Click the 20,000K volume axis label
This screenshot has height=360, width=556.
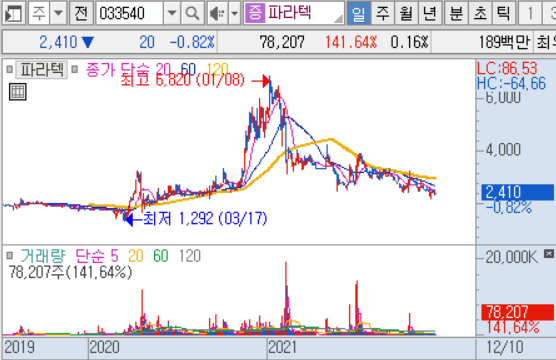(512, 257)
